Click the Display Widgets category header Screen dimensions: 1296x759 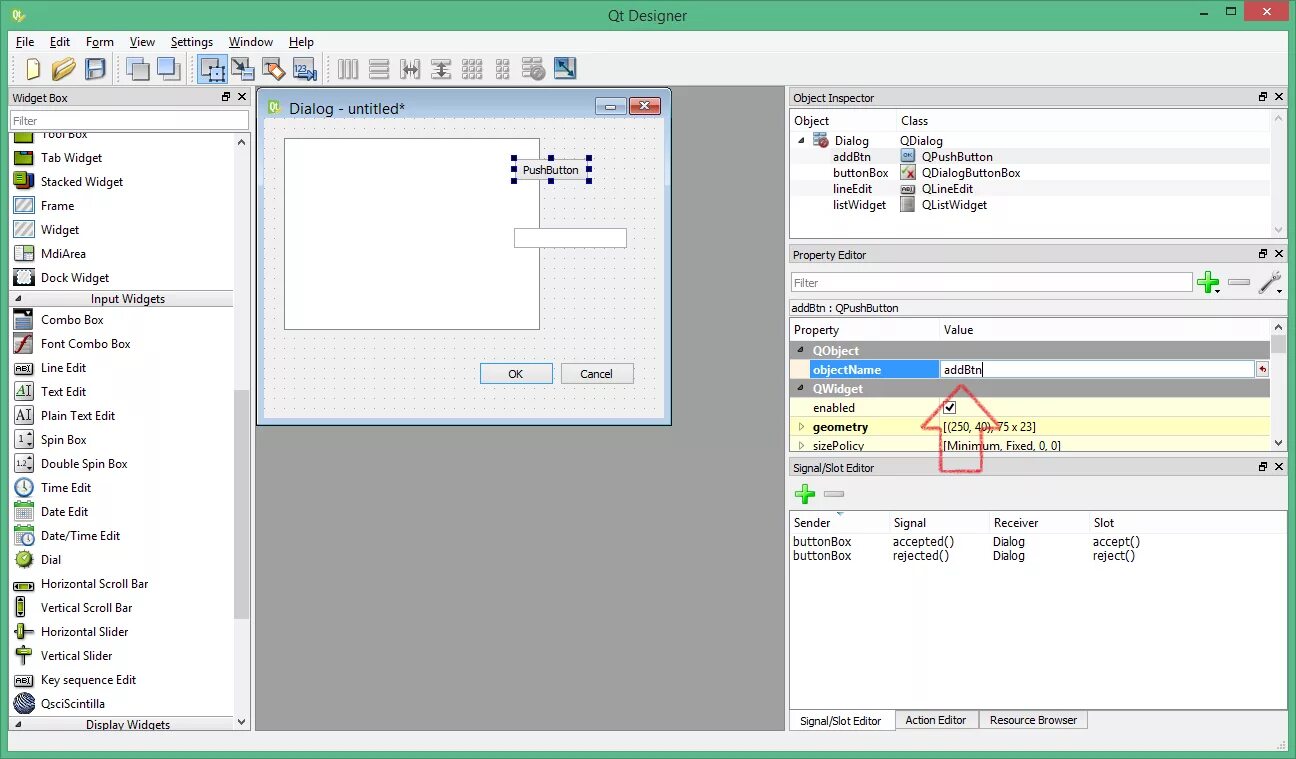pos(122,725)
